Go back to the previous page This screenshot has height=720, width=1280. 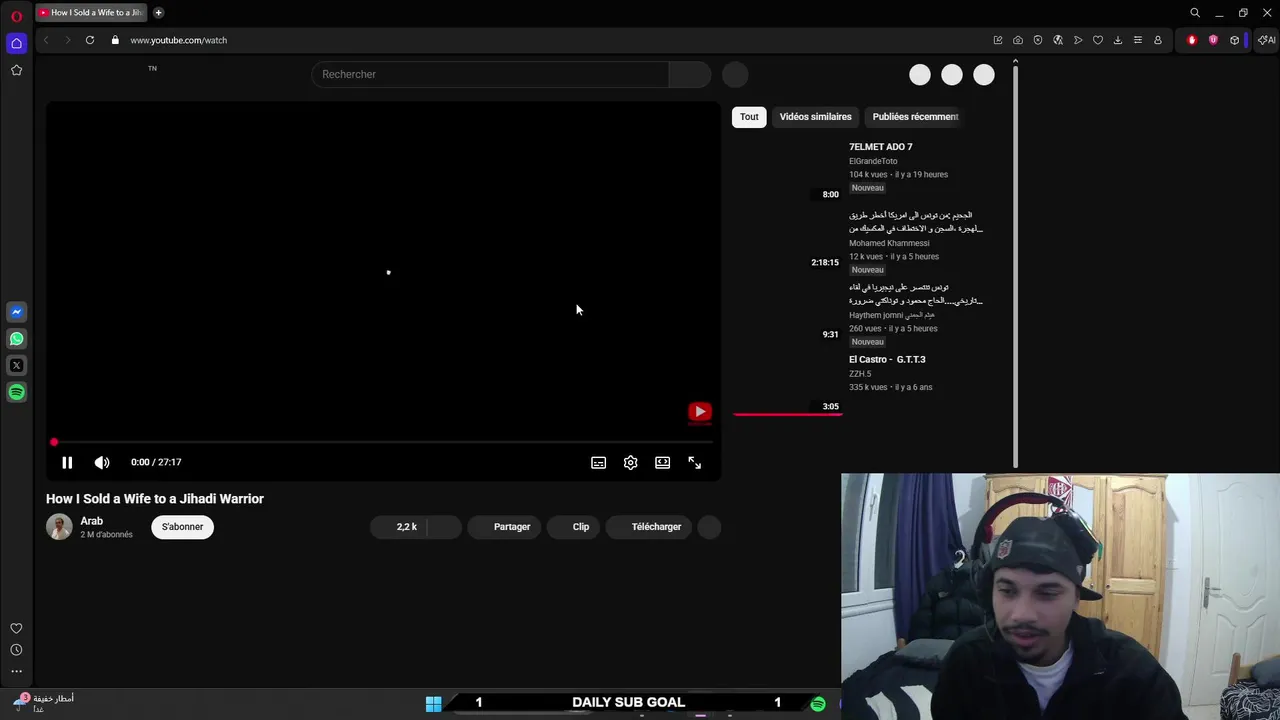point(46,40)
